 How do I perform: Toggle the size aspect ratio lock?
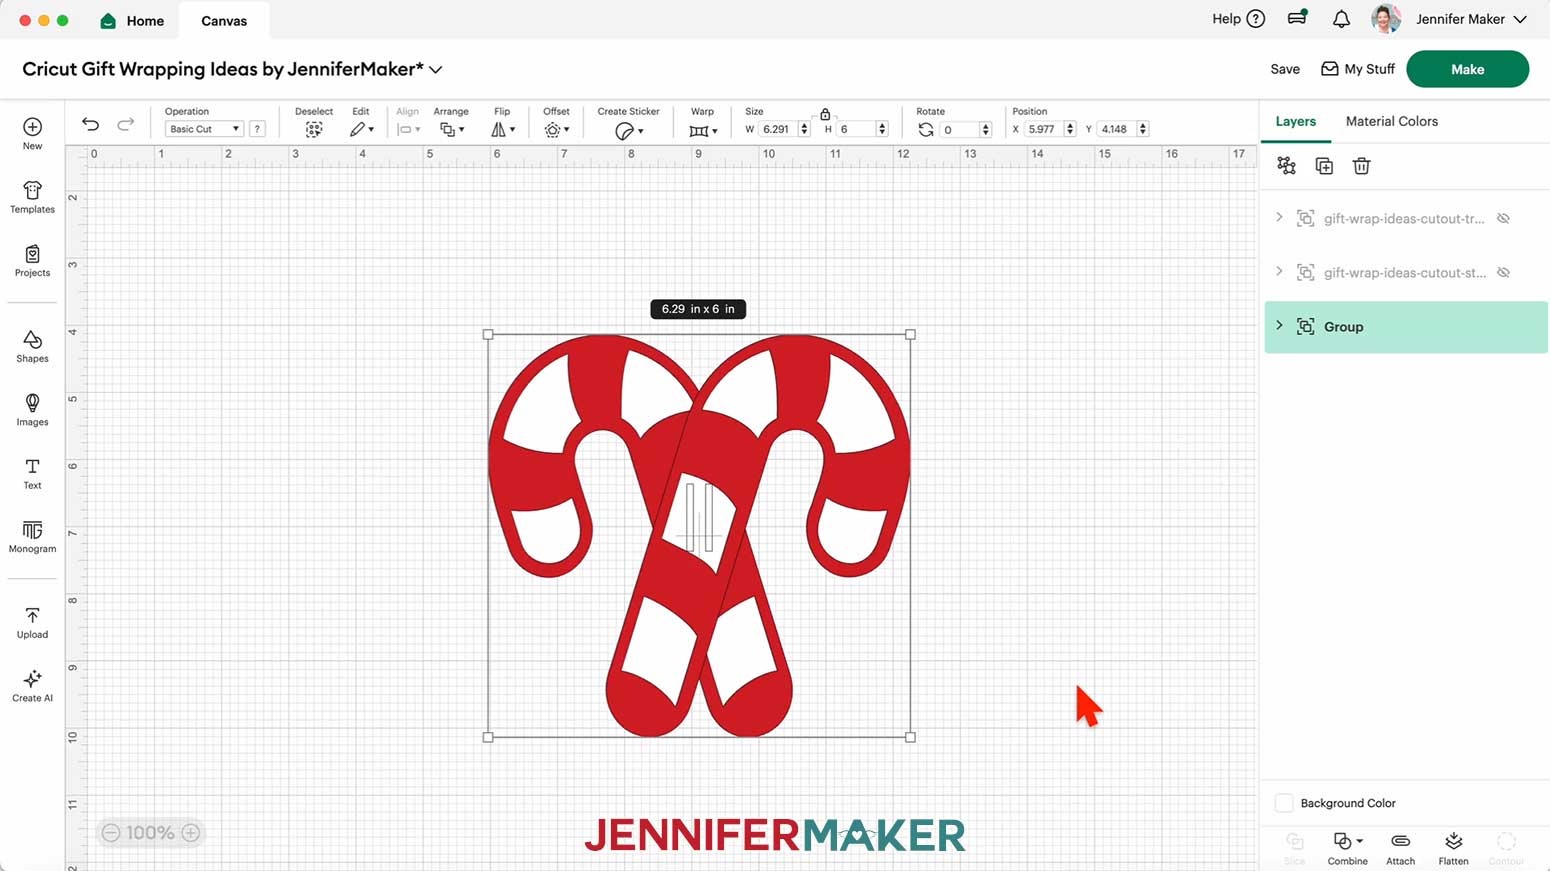(x=825, y=115)
